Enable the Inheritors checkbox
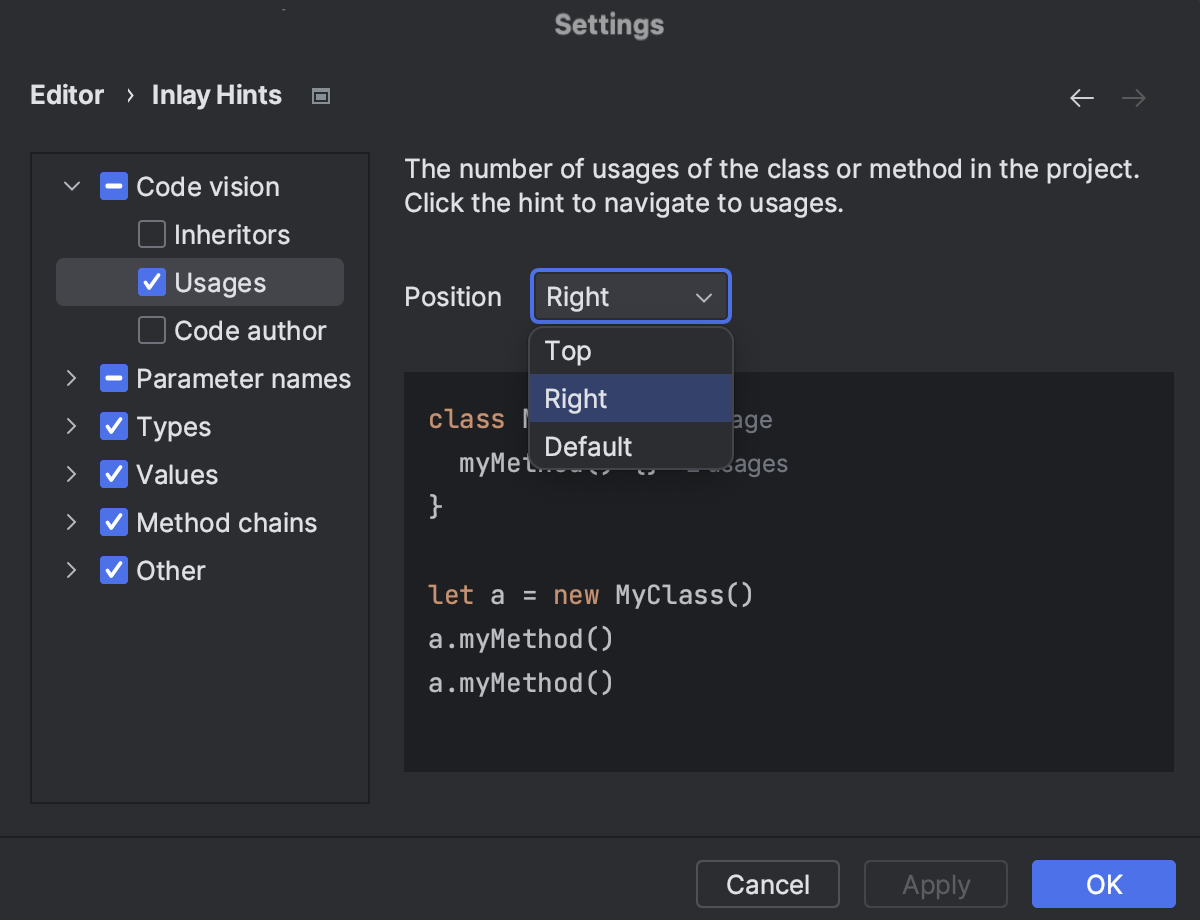The image size is (1200, 920). (x=151, y=234)
